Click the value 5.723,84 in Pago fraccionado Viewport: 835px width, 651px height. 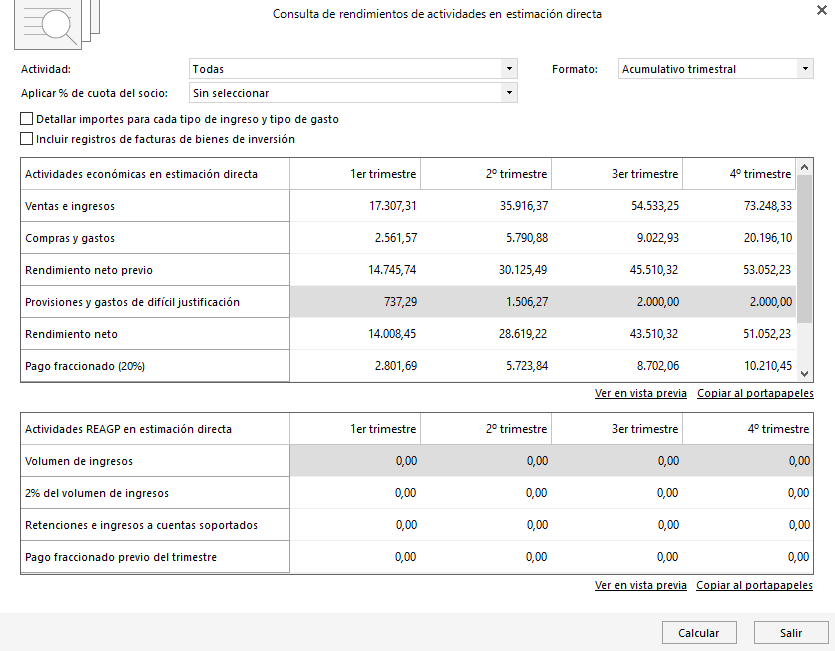(527, 365)
